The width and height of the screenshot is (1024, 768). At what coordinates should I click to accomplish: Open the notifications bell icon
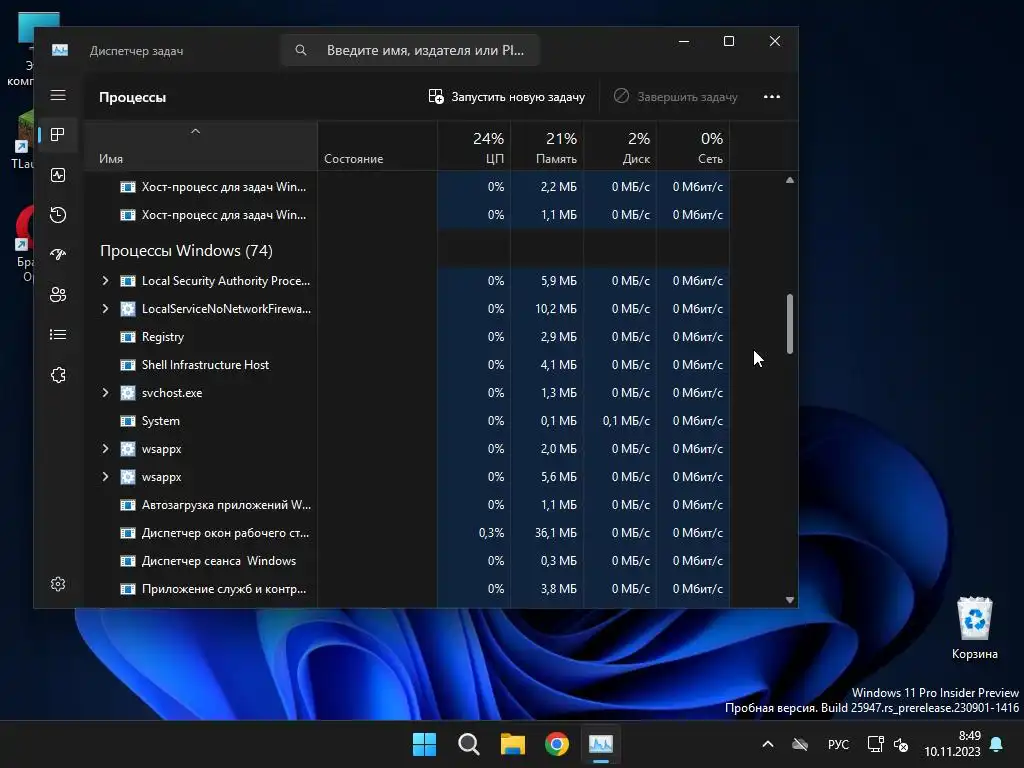997,744
